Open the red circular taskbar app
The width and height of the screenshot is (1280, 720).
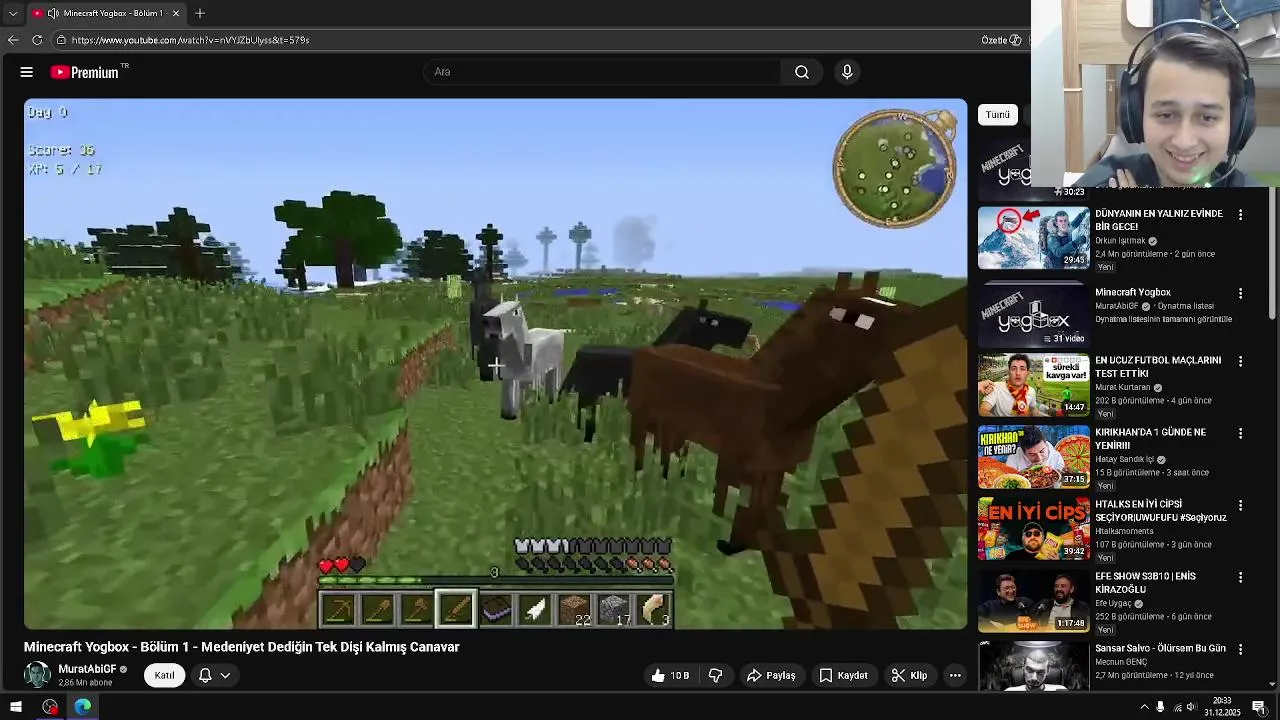[x=50, y=707]
